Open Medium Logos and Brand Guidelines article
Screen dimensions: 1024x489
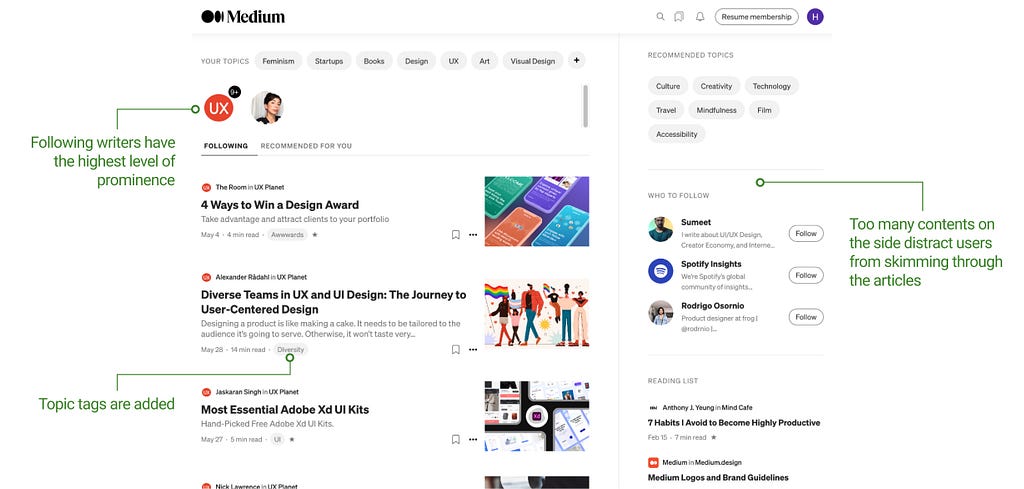click(718, 478)
